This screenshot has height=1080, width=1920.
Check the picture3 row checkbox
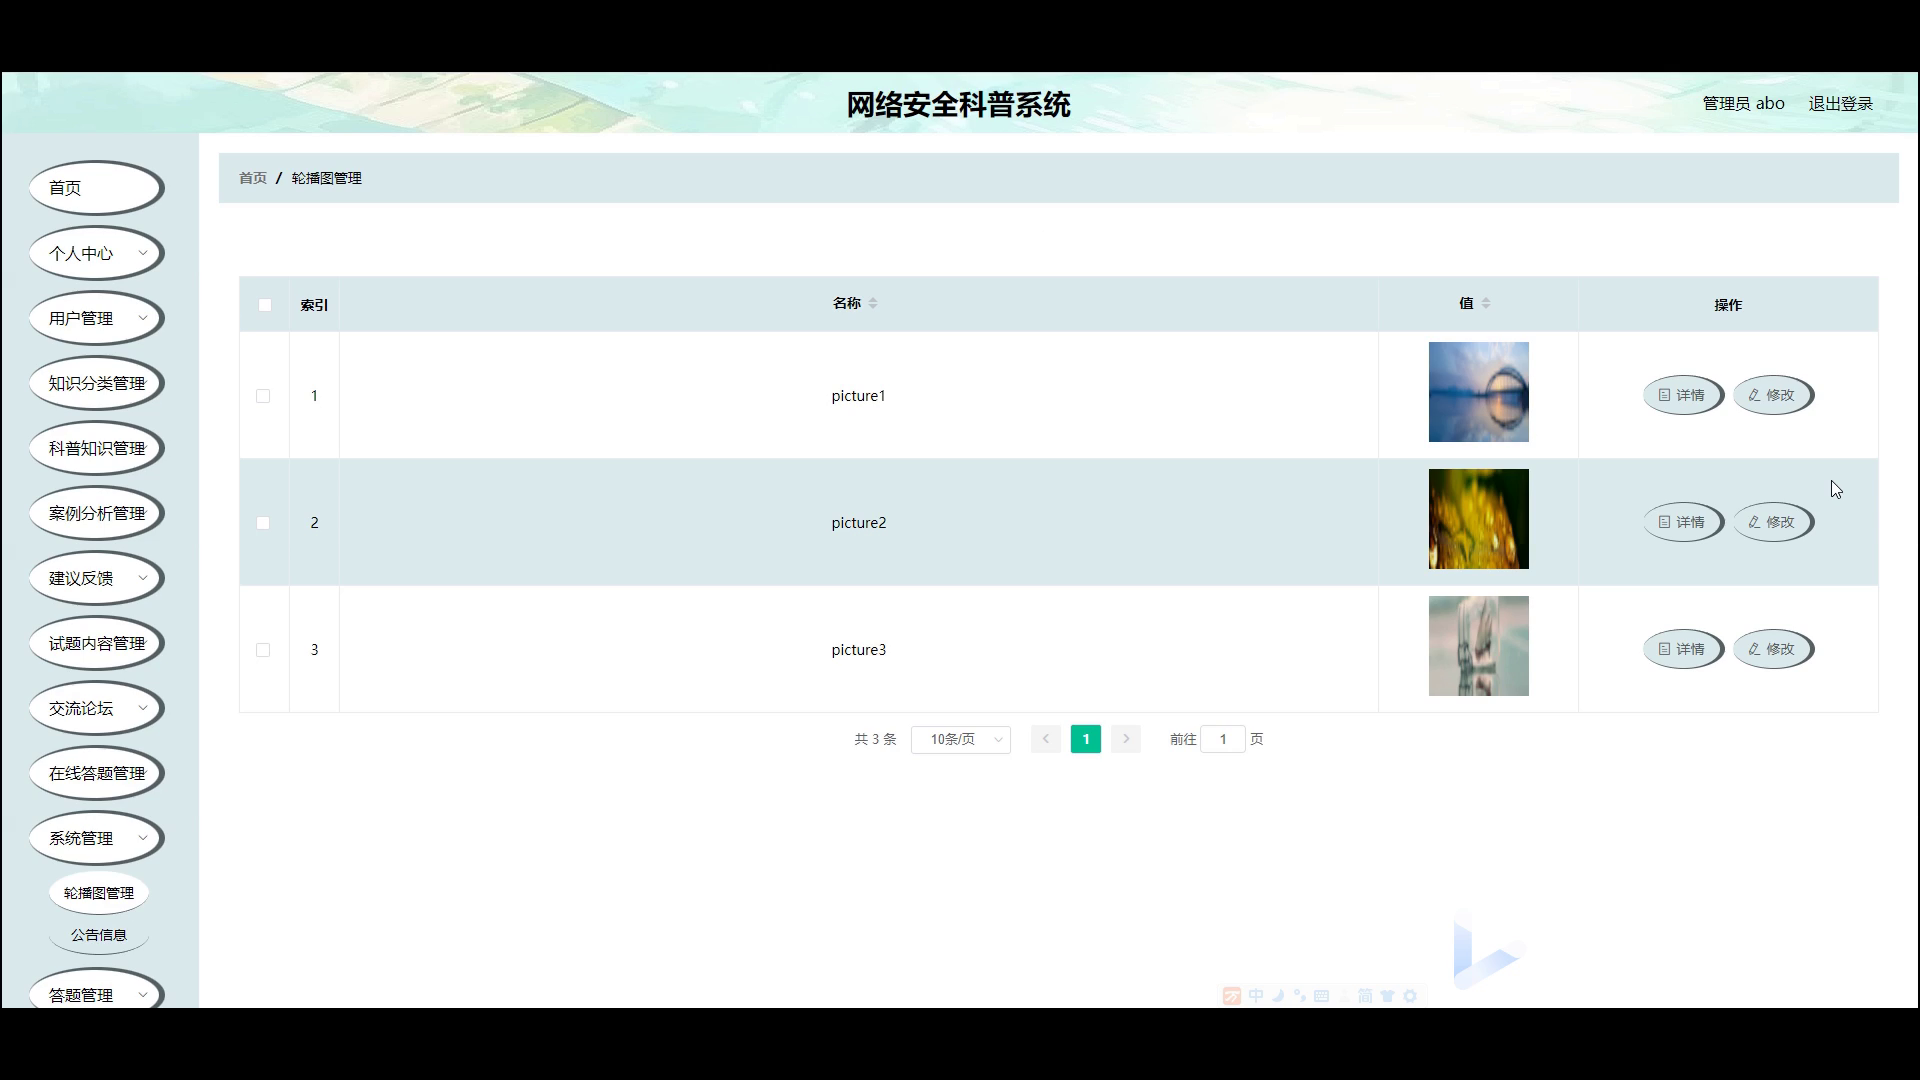pyautogui.click(x=263, y=650)
